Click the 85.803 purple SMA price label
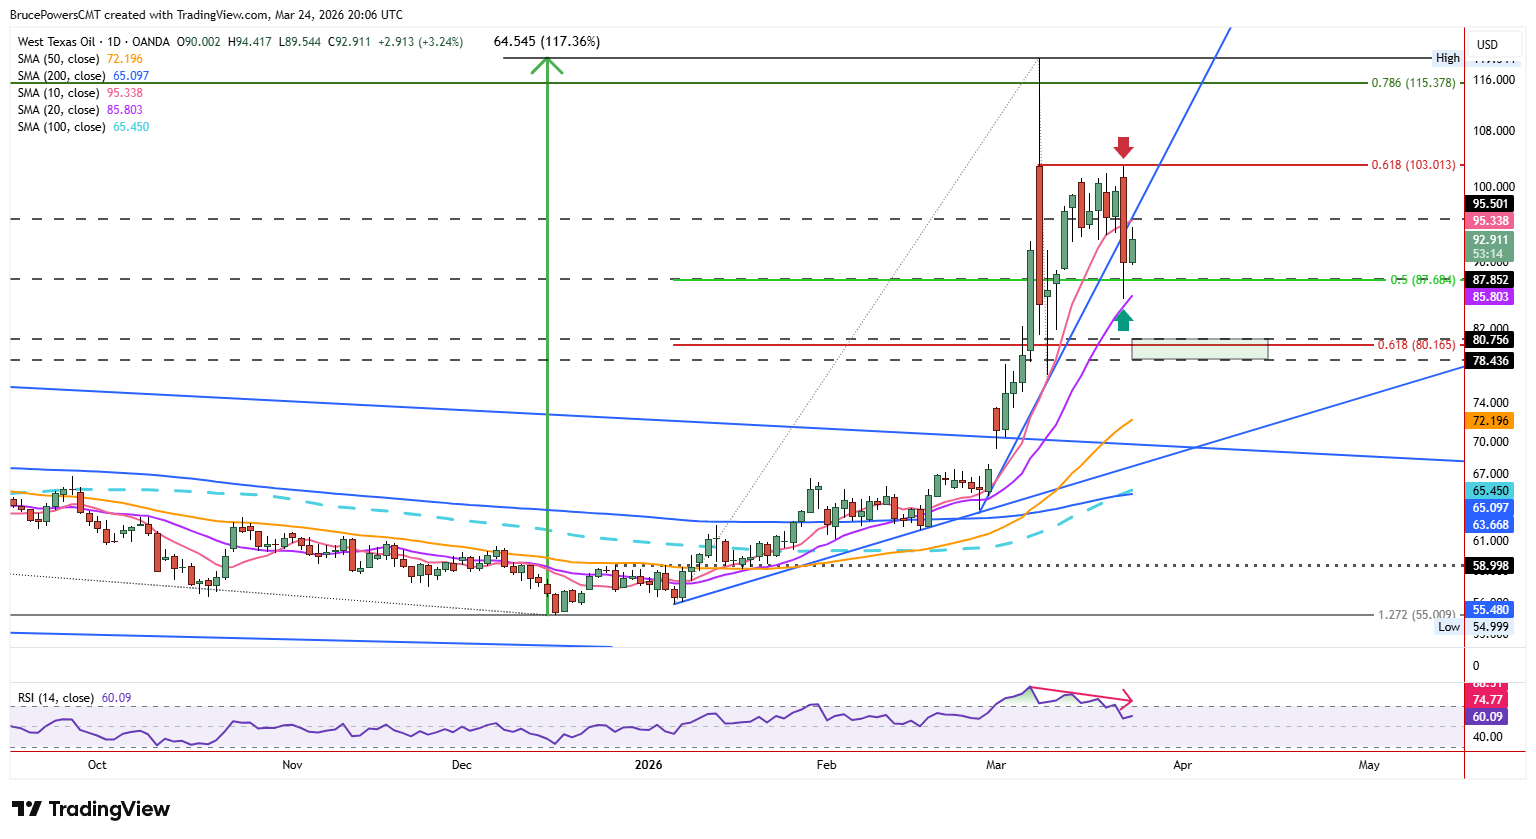This screenshot has height=839, width=1536. click(x=1490, y=297)
